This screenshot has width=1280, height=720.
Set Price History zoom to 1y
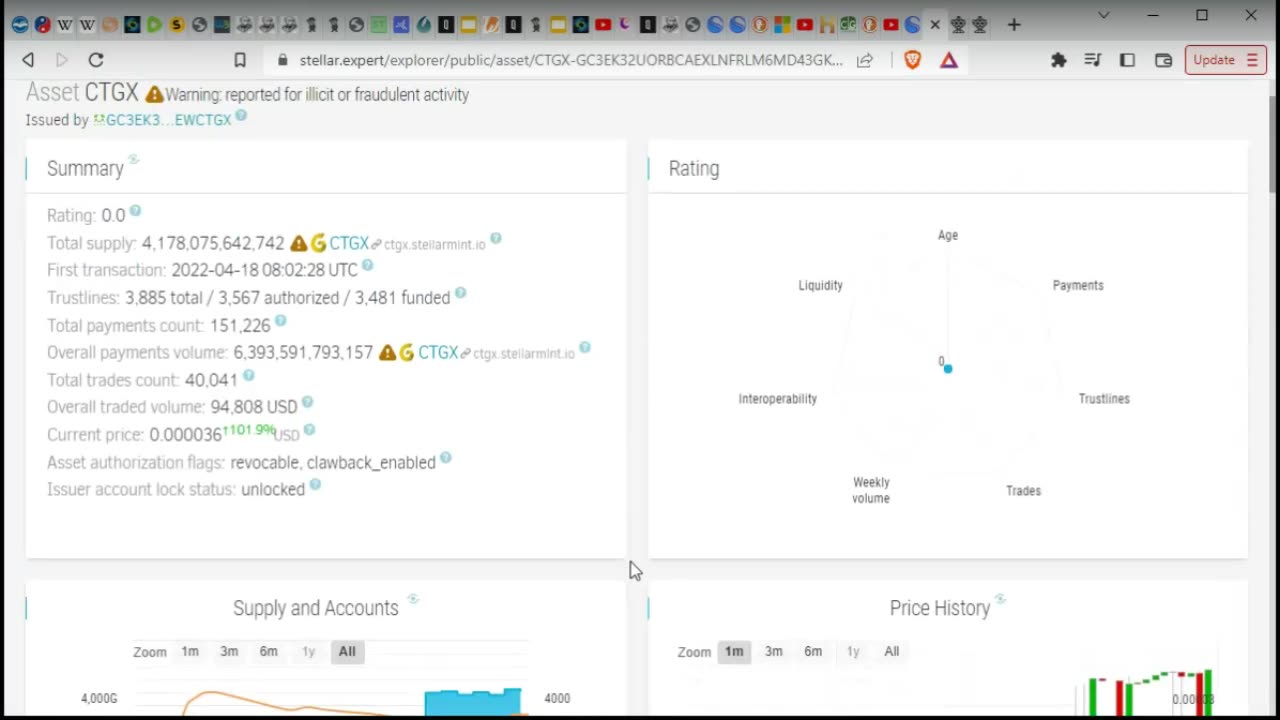(853, 651)
